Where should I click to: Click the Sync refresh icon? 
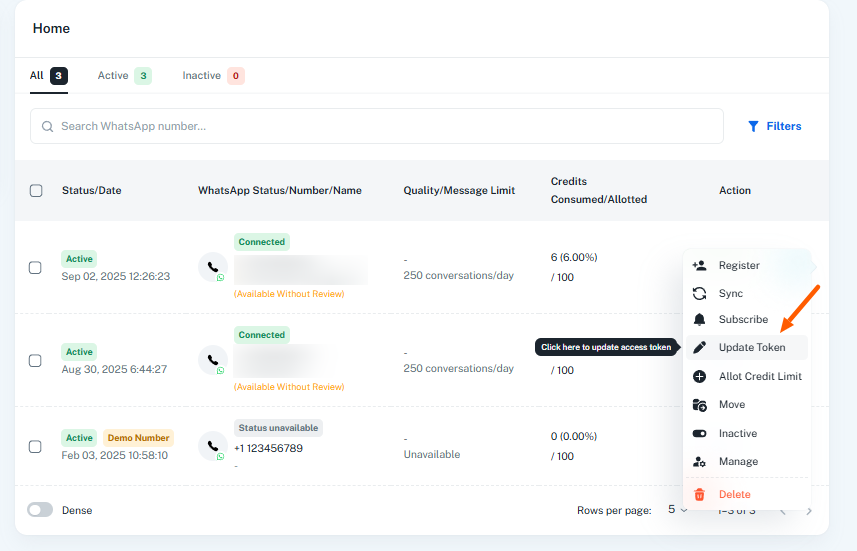(x=700, y=293)
